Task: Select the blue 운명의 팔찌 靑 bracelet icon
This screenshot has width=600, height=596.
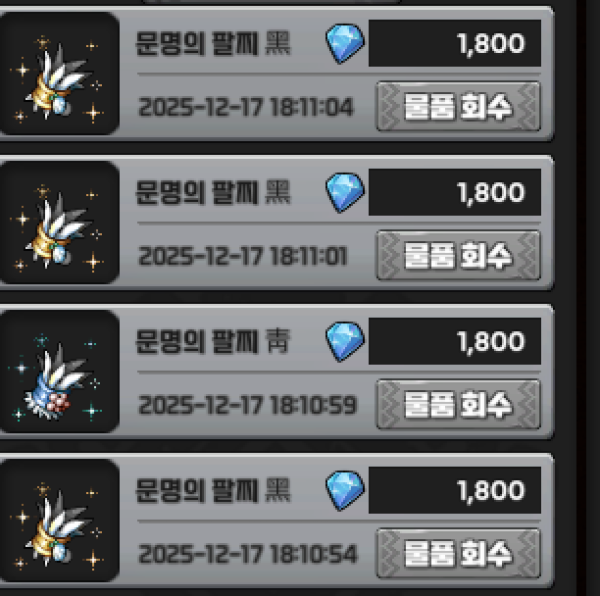Action: pyautogui.click(x=59, y=371)
